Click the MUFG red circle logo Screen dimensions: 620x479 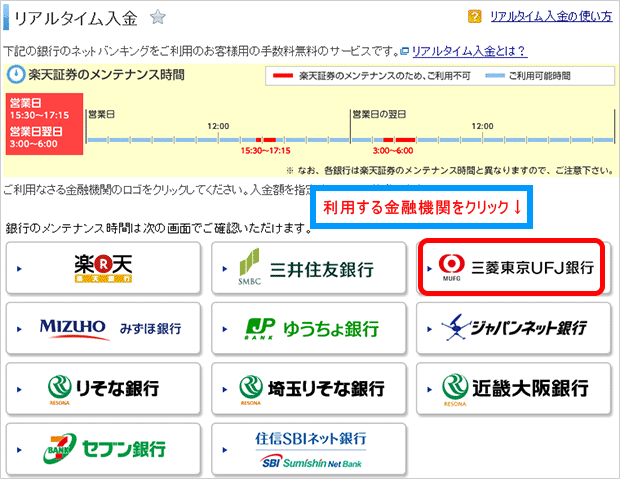pyautogui.click(x=452, y=264)
